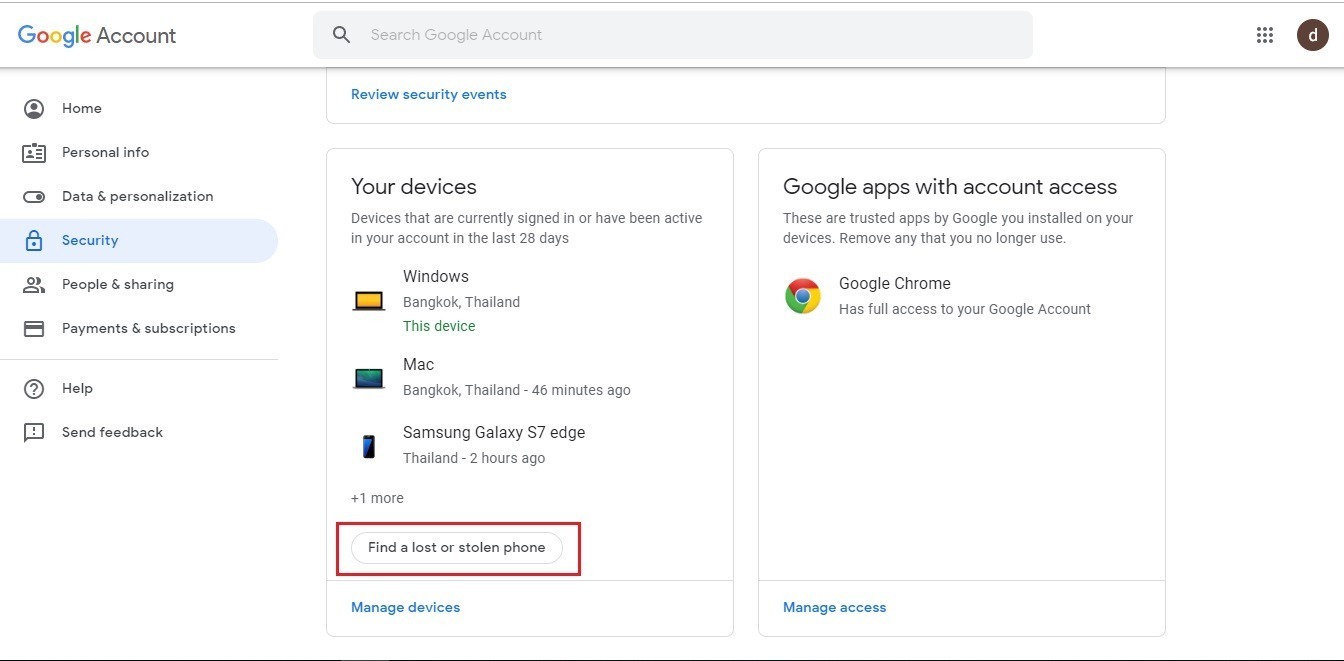Click the Samsung Galaxy phone icon
The height and width of the screenshot is (661, 1344).
pyautogui.click(x=368, y=446)
